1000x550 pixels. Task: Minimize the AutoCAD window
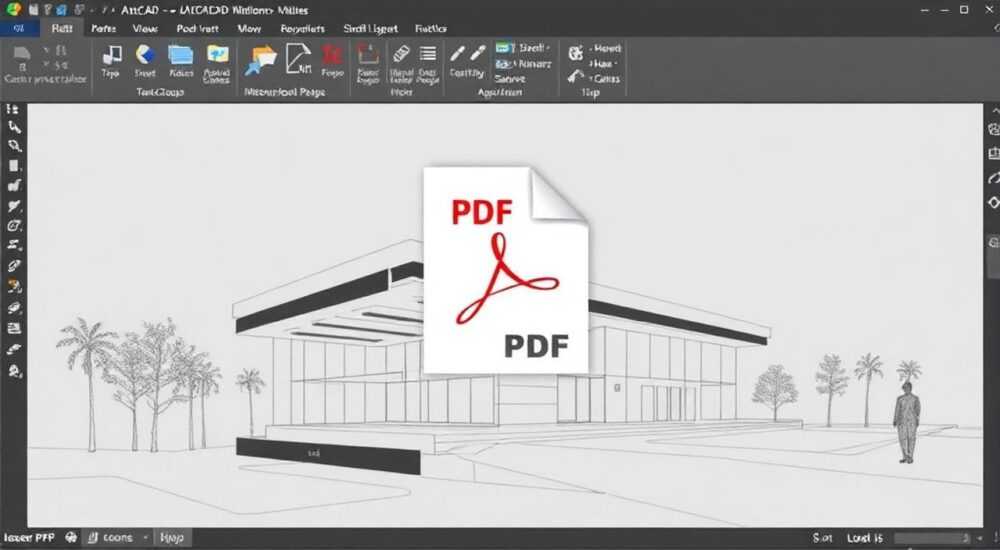945,10
